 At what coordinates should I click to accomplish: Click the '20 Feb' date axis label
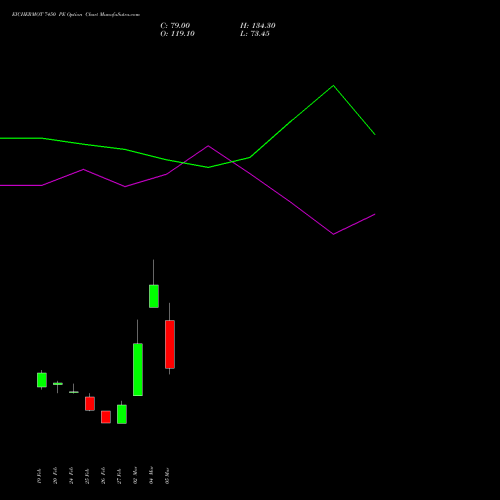tap(55, 476)
